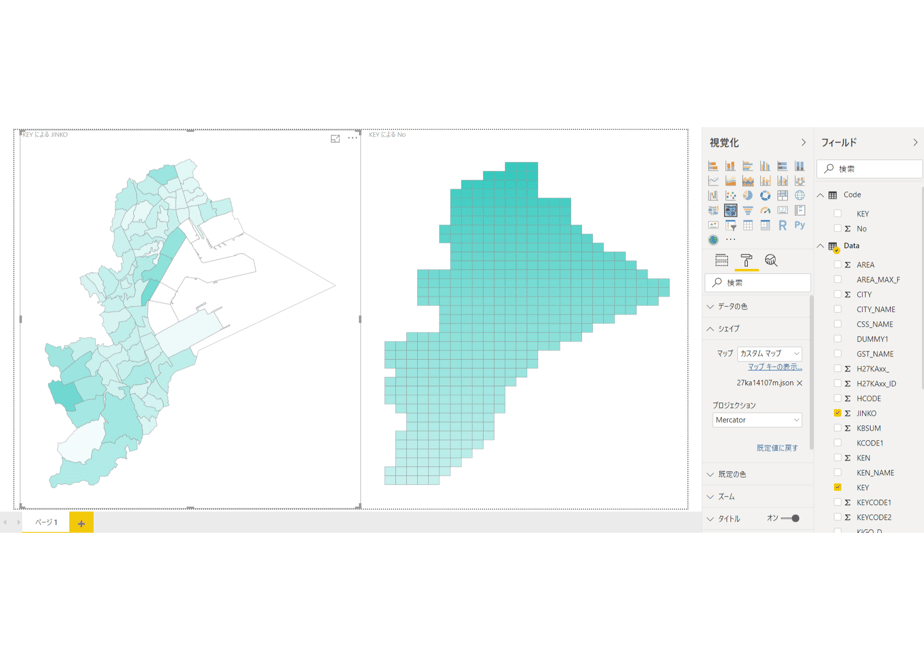924x660 pixels.
Task: Open more options (…) on JINKO map visual
Action: coord(352,138)
